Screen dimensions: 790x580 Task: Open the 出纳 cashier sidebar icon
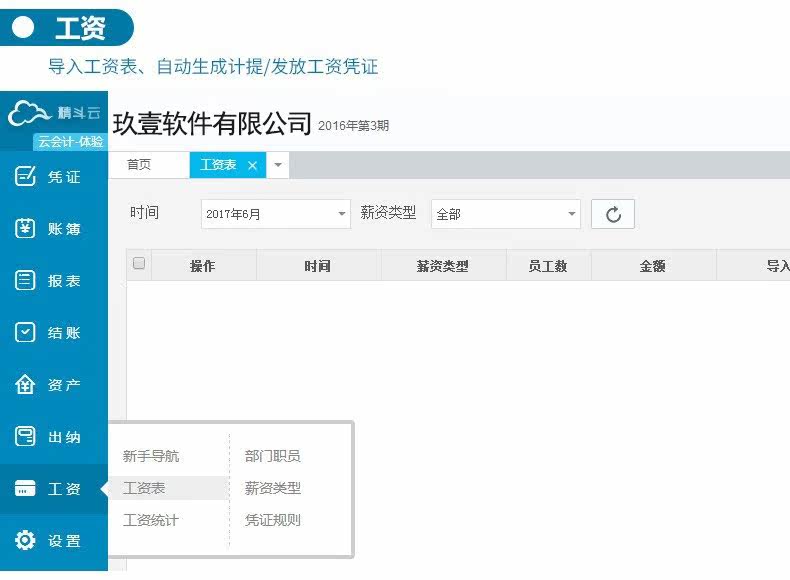coord(25,436)
